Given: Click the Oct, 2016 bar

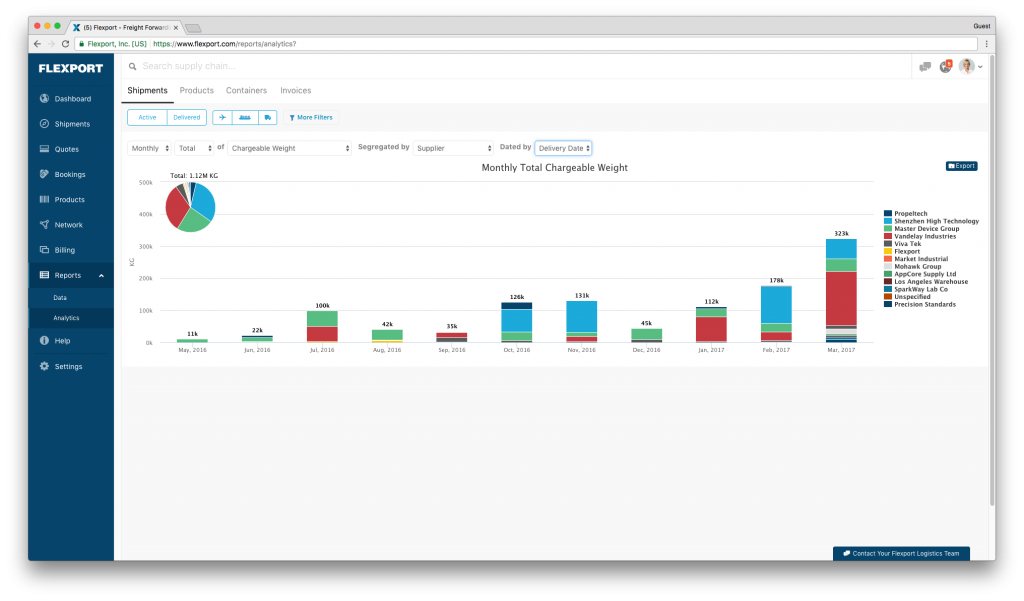Looking at the screenshot, I should tap(517, 323).
